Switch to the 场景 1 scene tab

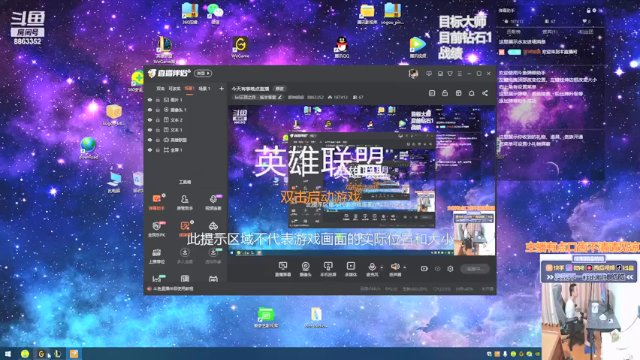click(x=204, y=89)
